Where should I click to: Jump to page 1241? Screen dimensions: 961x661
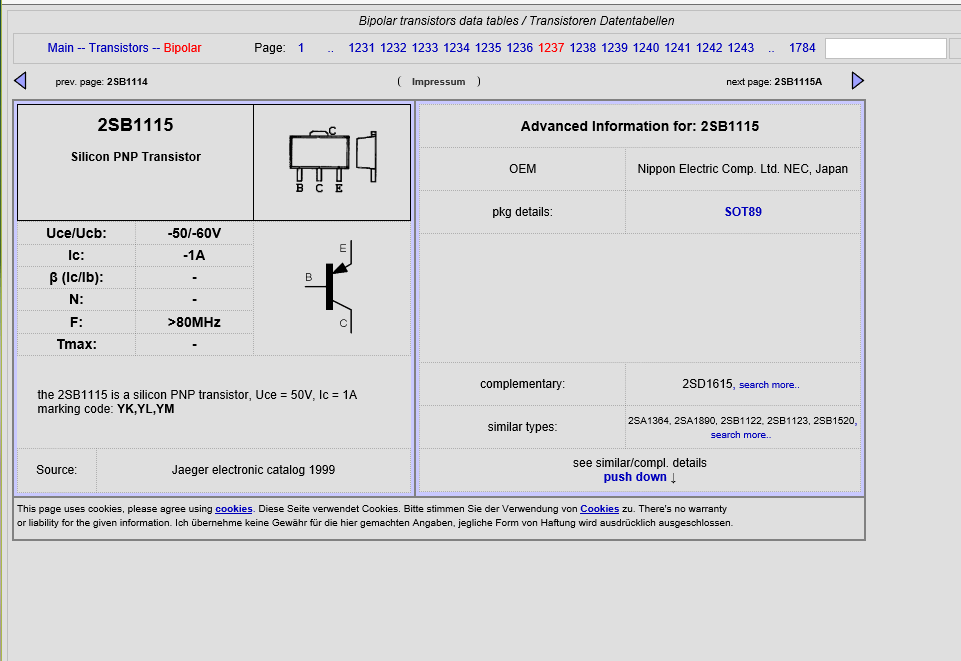[677, 48]
